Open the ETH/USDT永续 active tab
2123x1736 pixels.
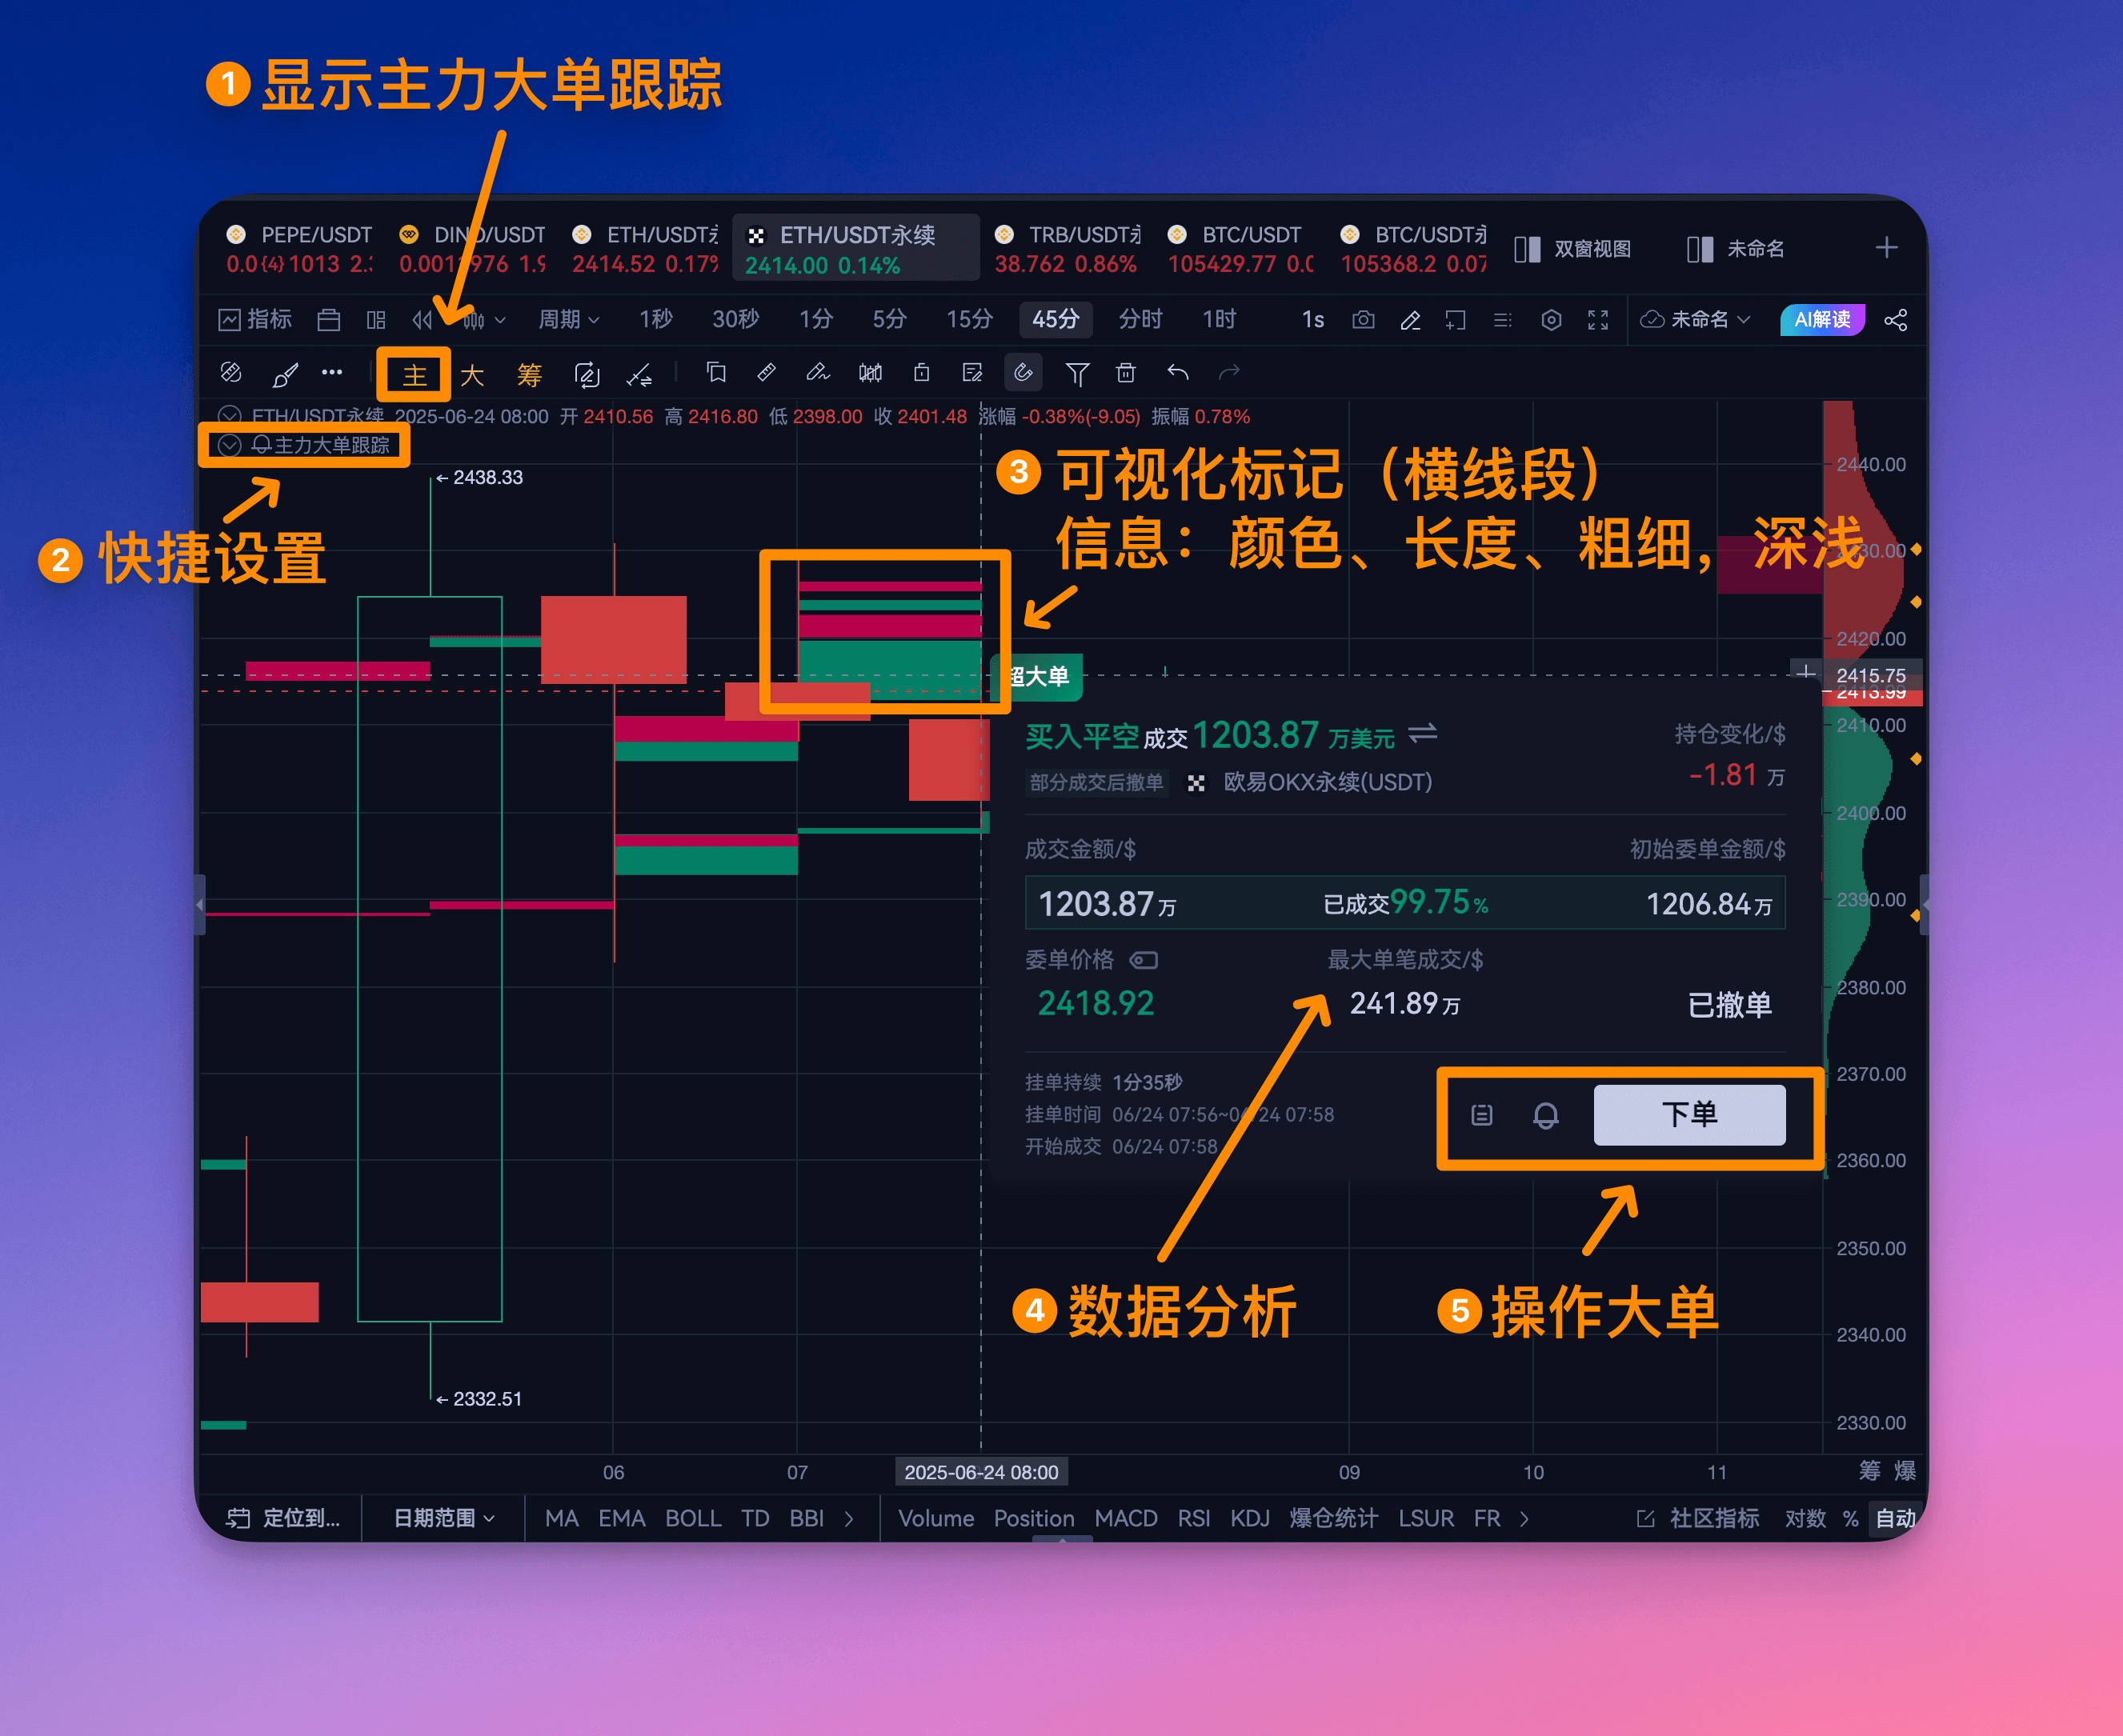[855, 248]
